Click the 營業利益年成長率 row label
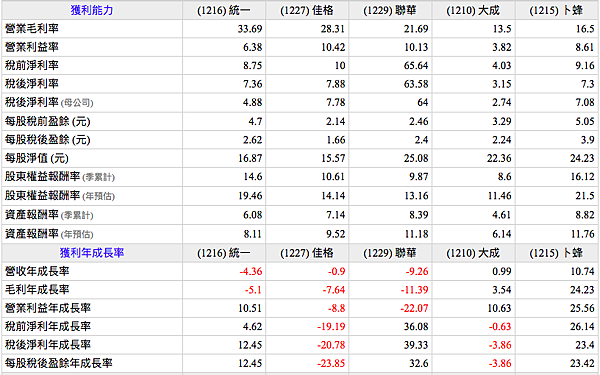This screenshot has width=600, height=375. (47, 308)
